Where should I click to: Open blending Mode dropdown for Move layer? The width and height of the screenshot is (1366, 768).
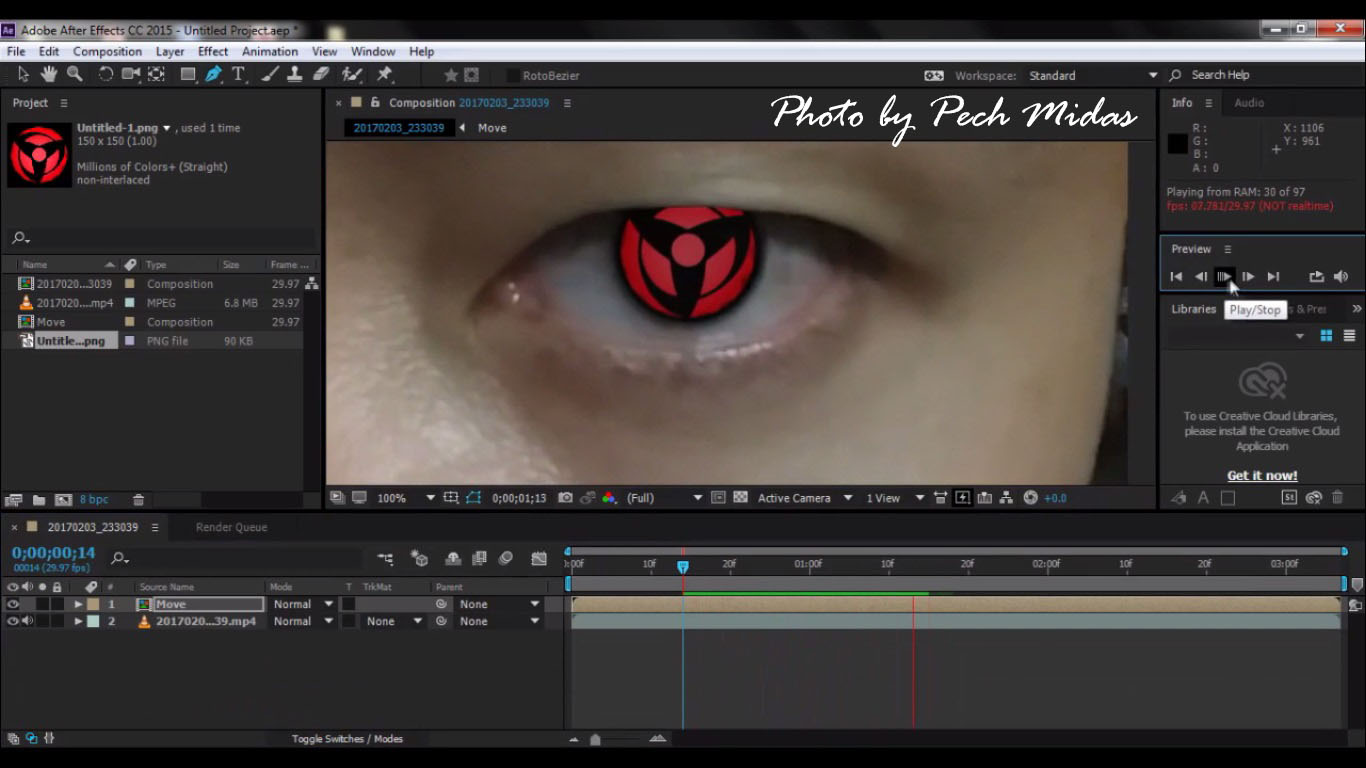303,604
